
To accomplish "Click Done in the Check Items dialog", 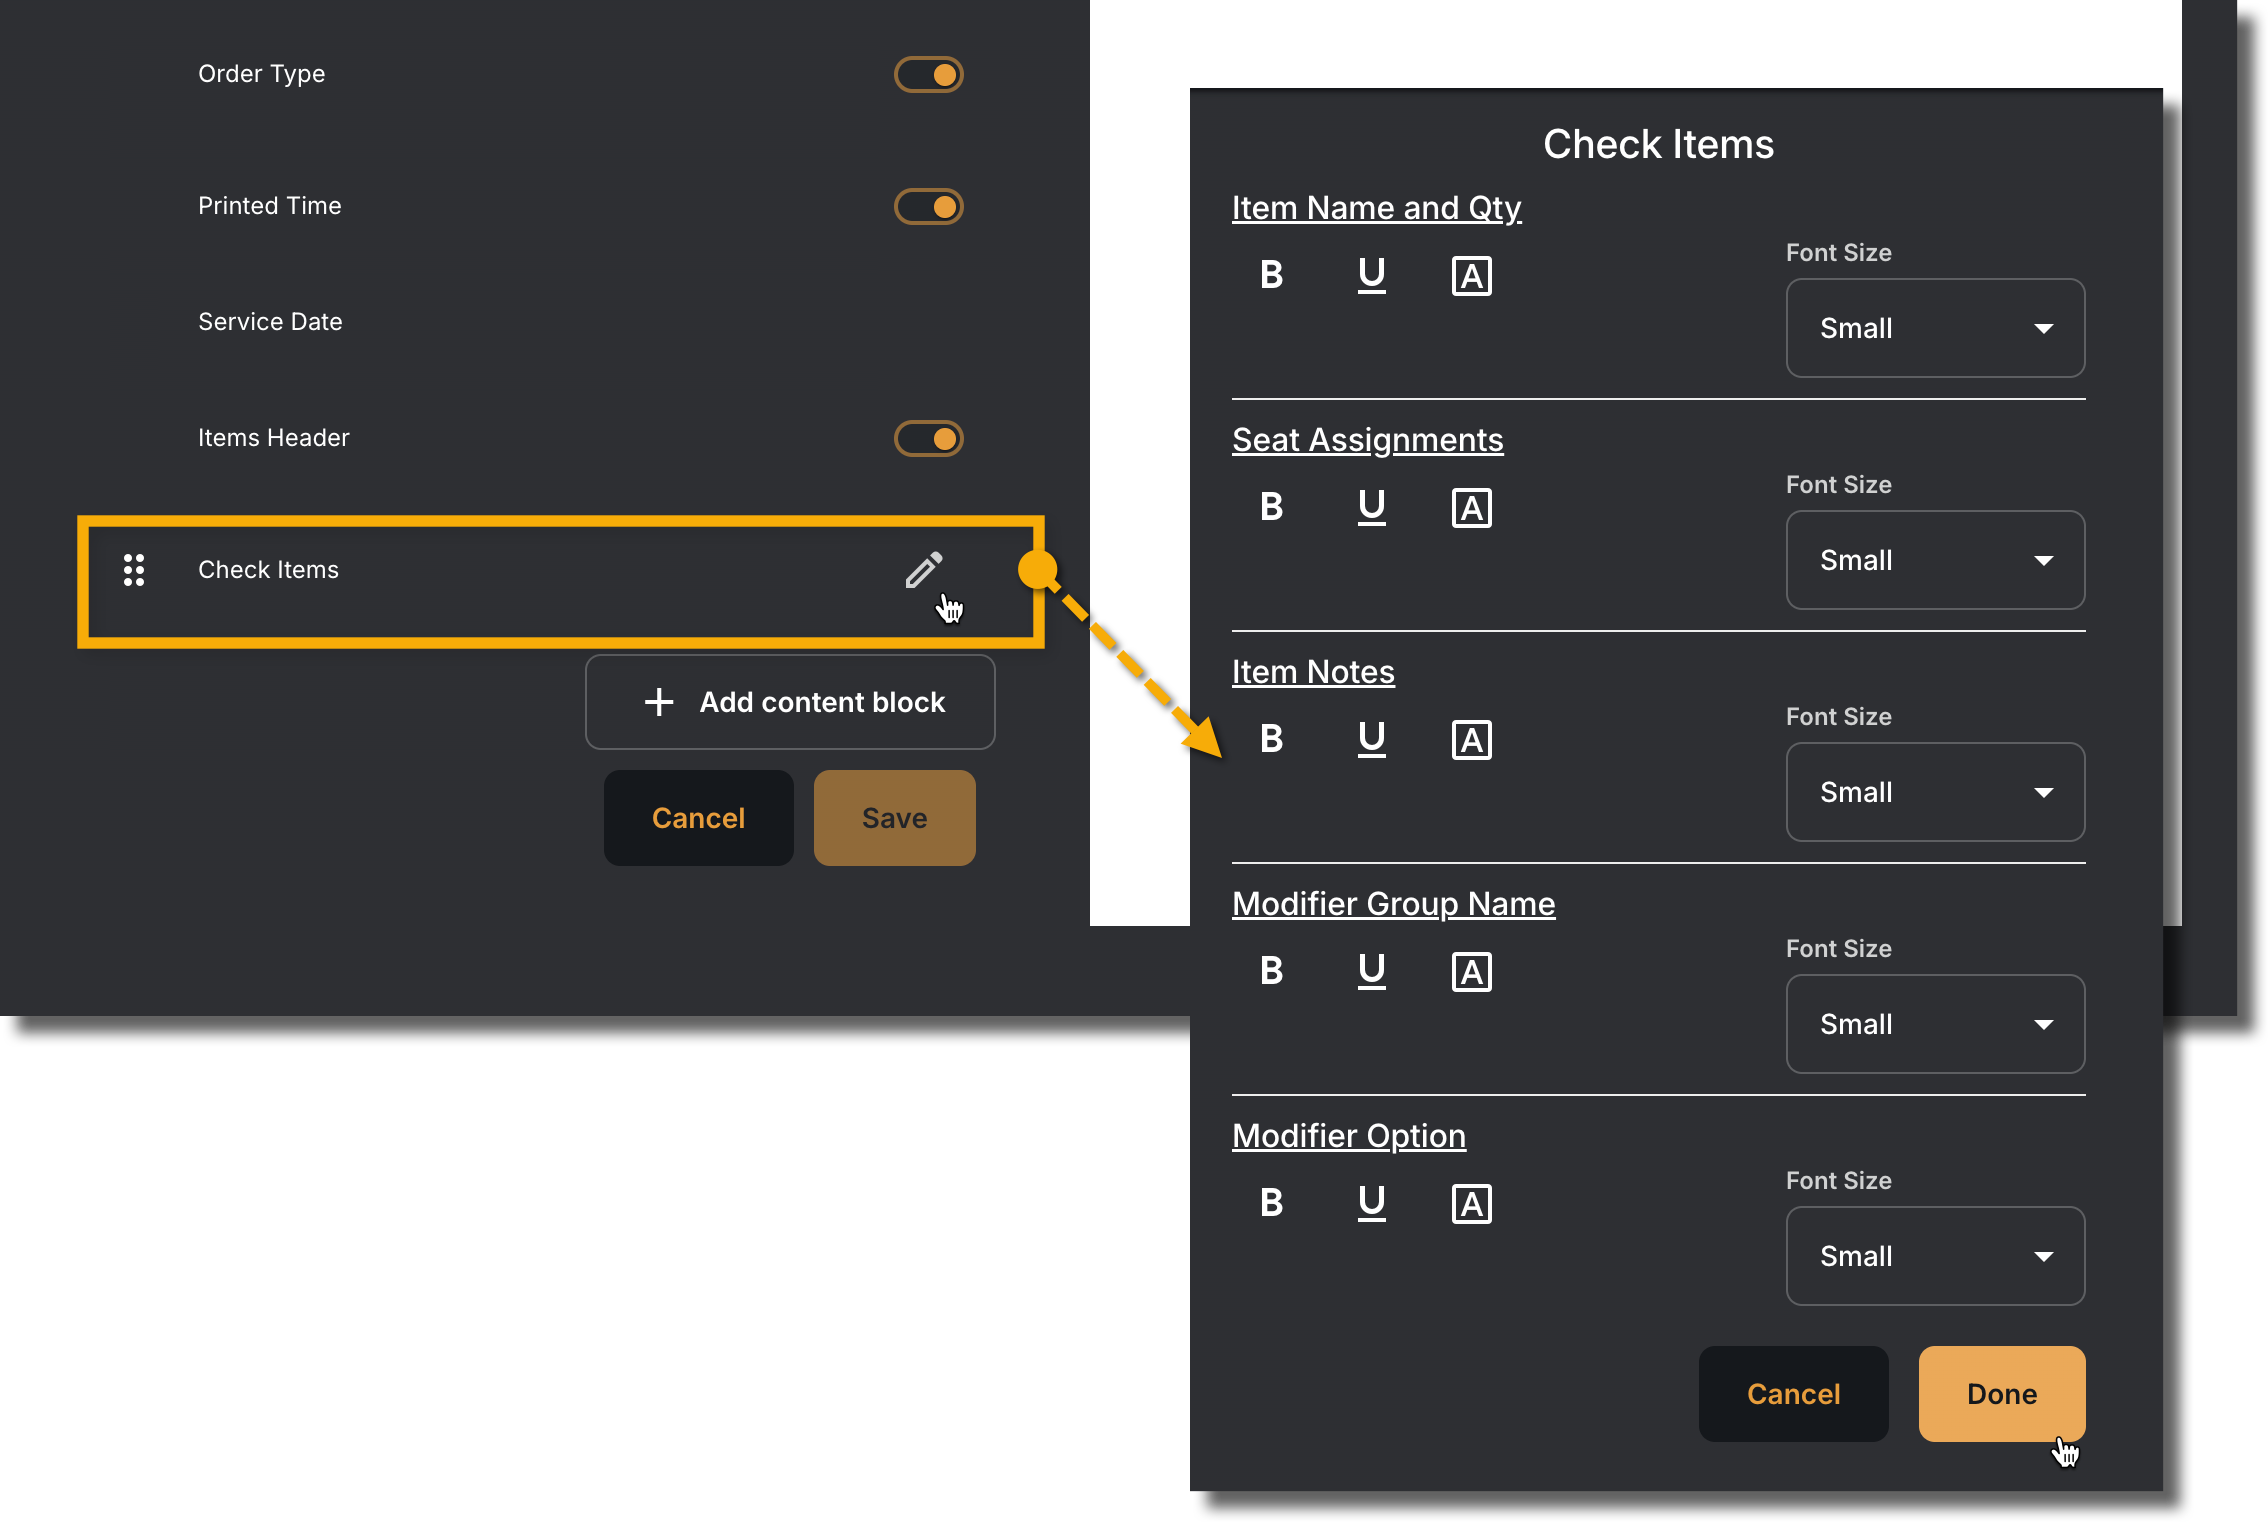I will coord(2001,1394).
